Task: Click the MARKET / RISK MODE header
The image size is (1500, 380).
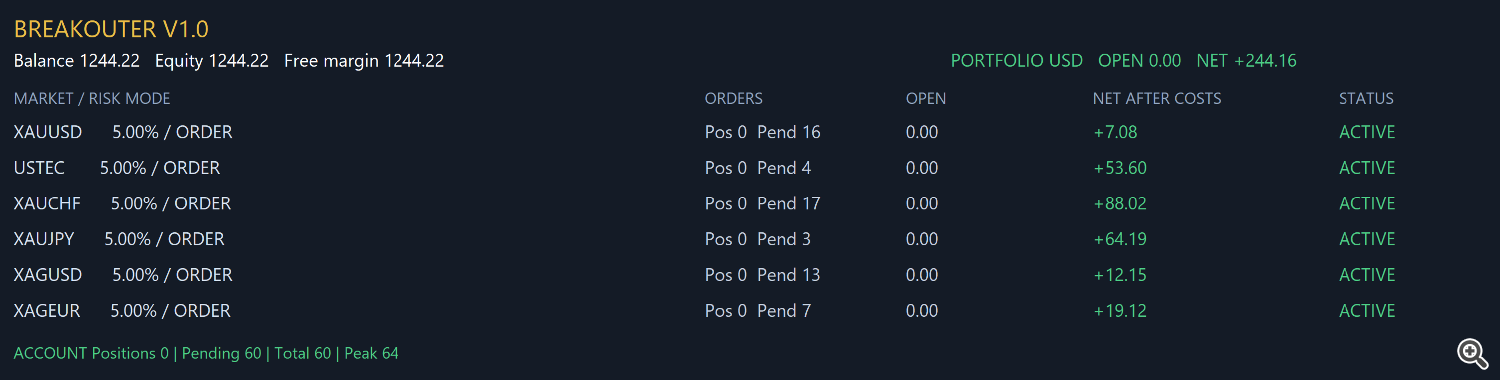Action: 92,98
